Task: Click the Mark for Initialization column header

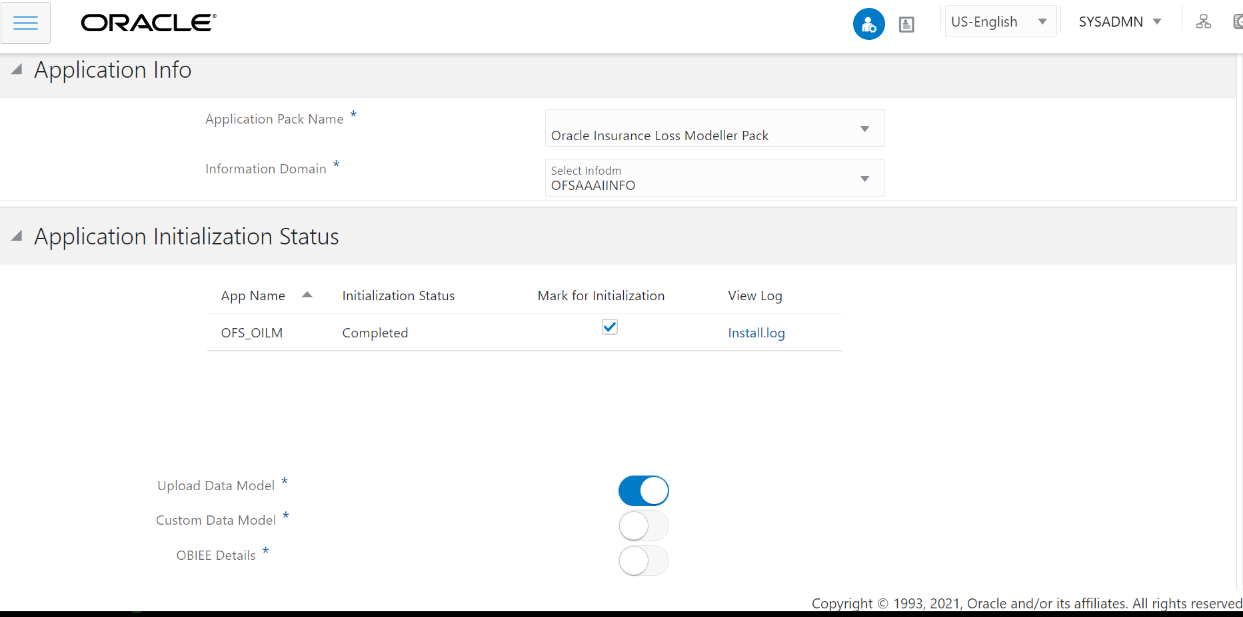Action: click(601, 296)
